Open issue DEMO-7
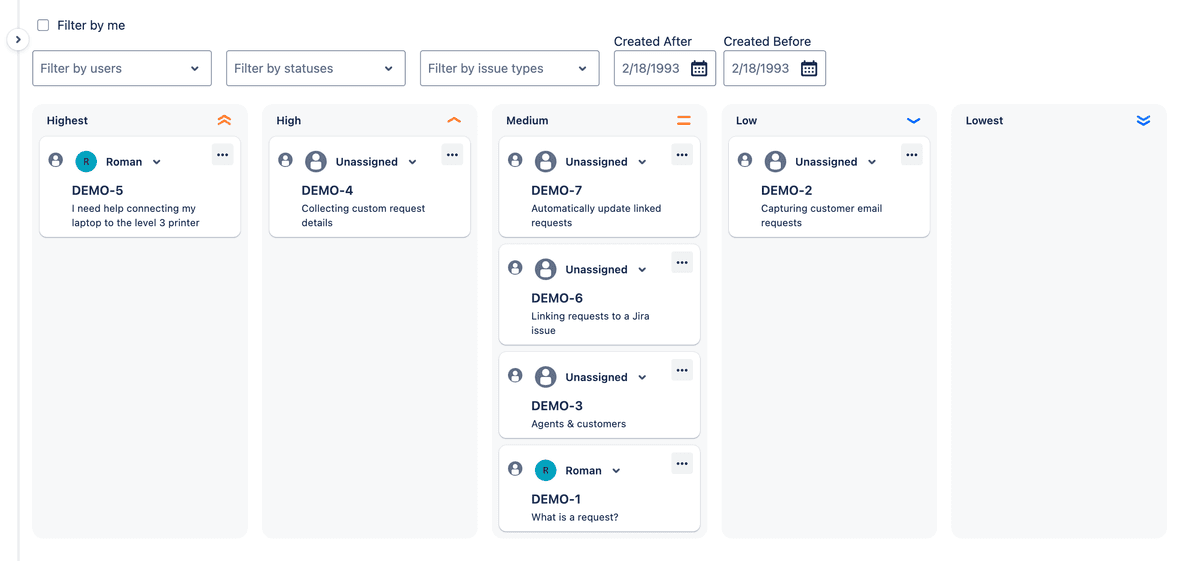 tap(557, 190)
